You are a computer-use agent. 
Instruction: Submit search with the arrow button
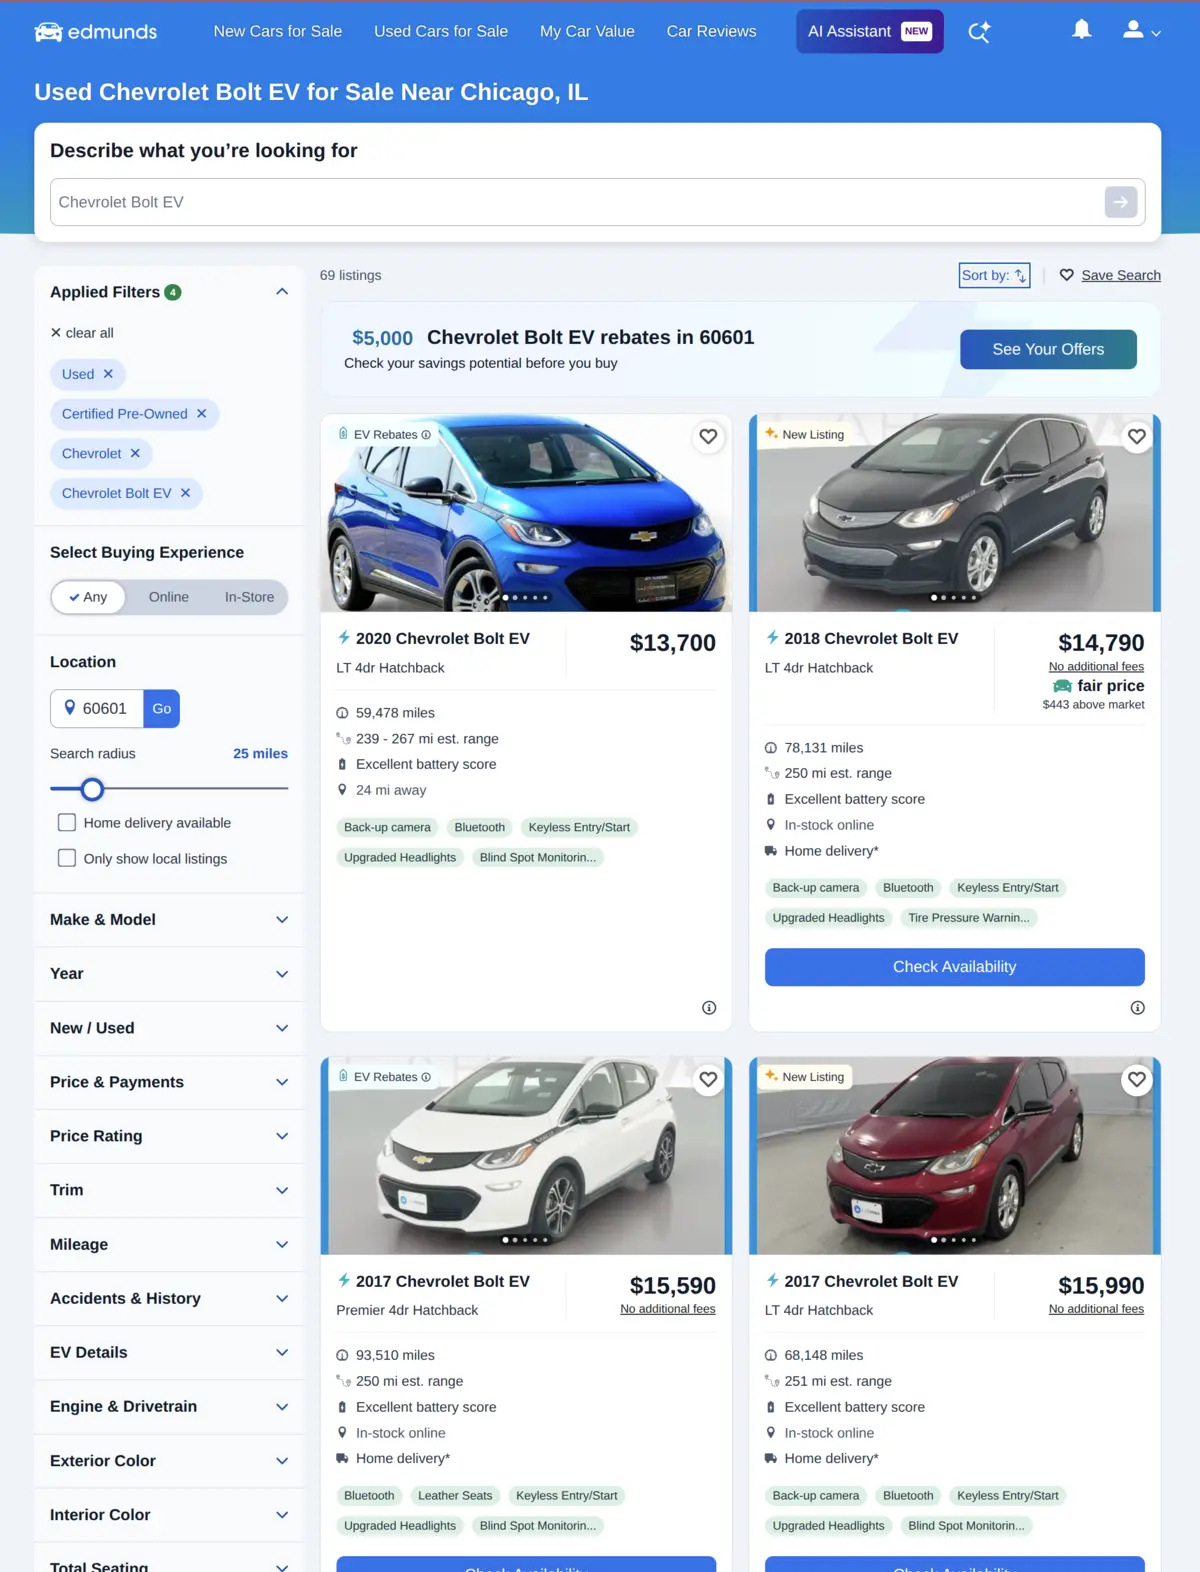tap(1121, 202)
